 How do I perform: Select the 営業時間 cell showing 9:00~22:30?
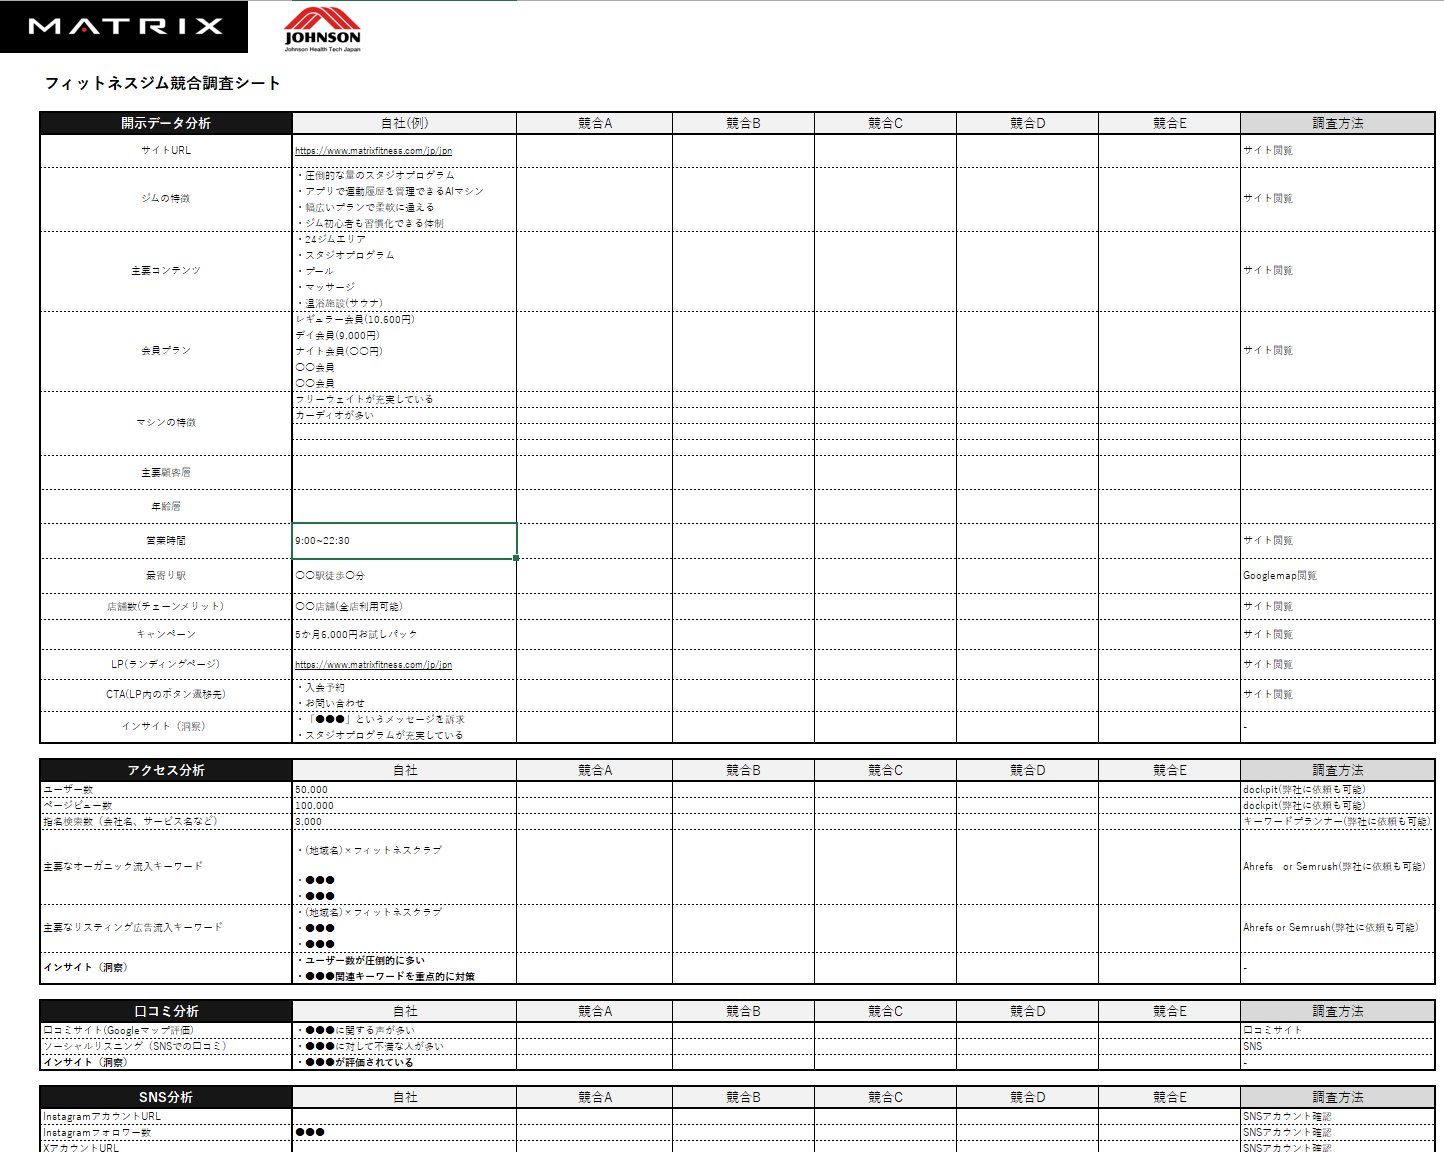click(x=404, y=541)
